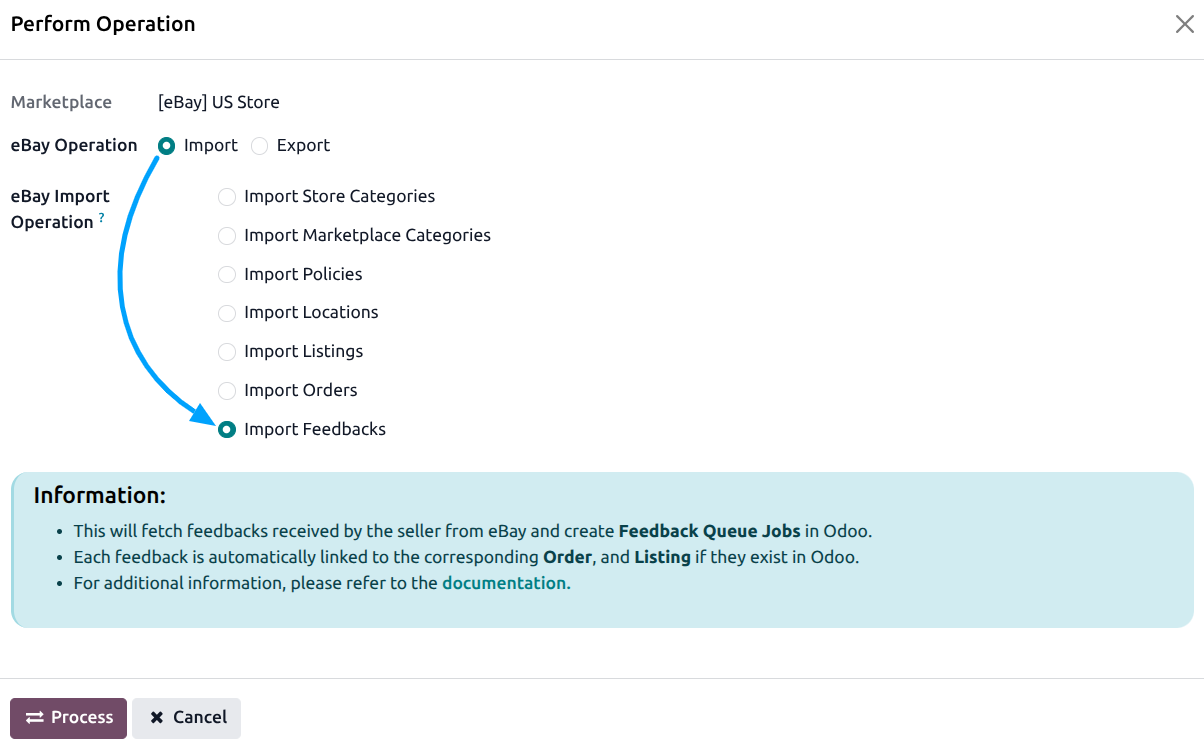Image resolution: width=1204 pixels, height=751 pixels.
Task: Click the Marketplace field label
Action: click(x=61, y=102)
